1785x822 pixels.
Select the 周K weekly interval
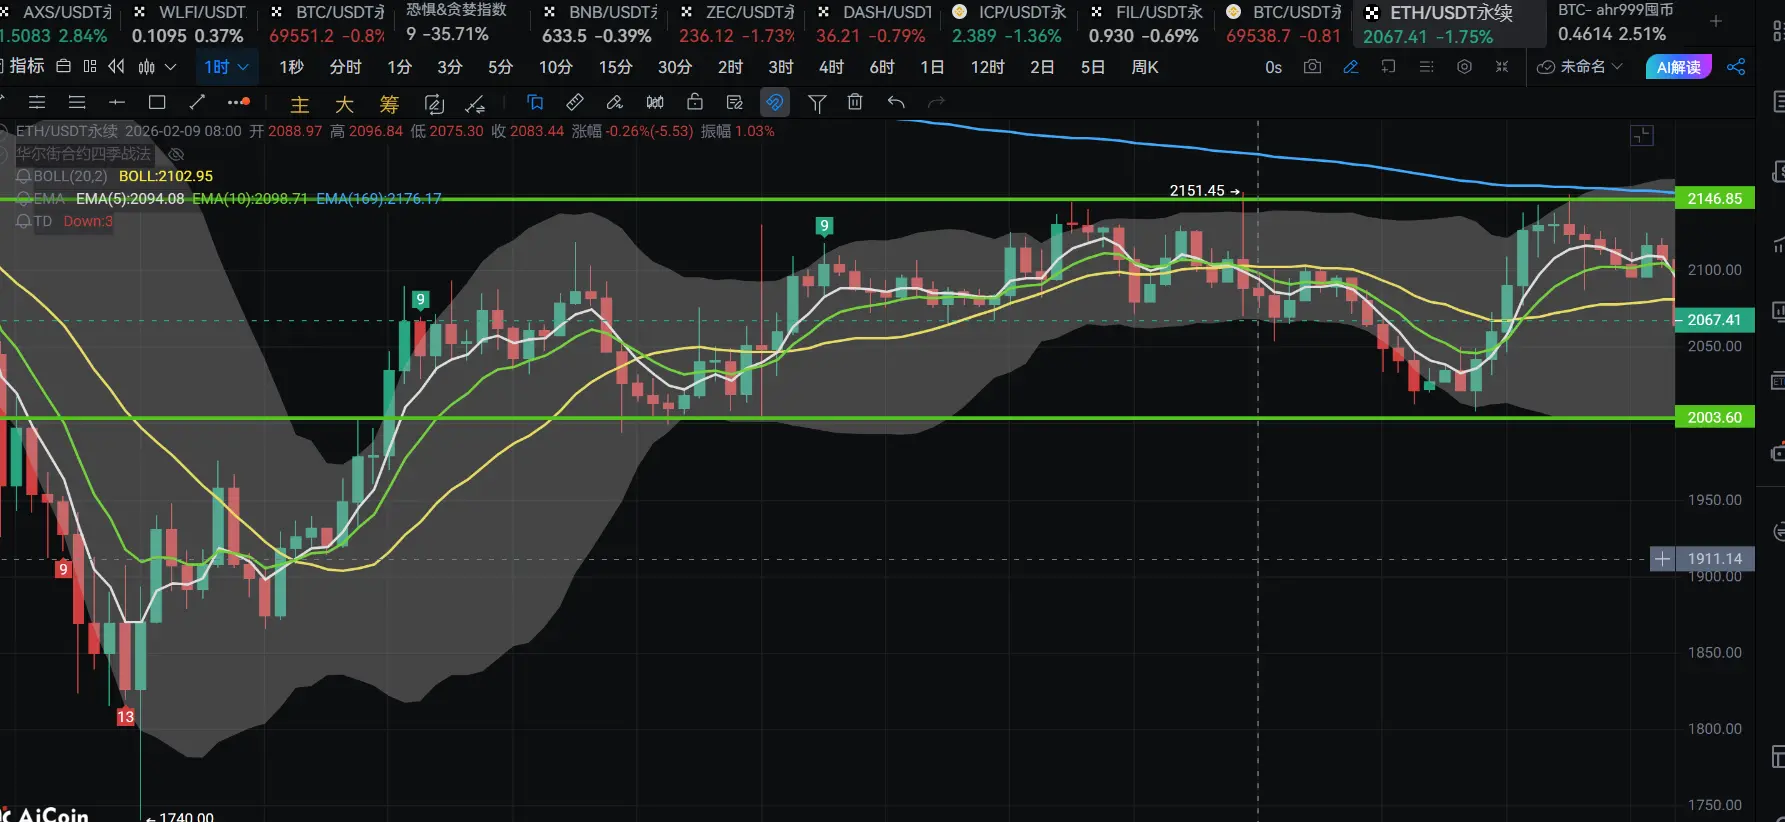pyautogui.click(x=1144, y=67)
